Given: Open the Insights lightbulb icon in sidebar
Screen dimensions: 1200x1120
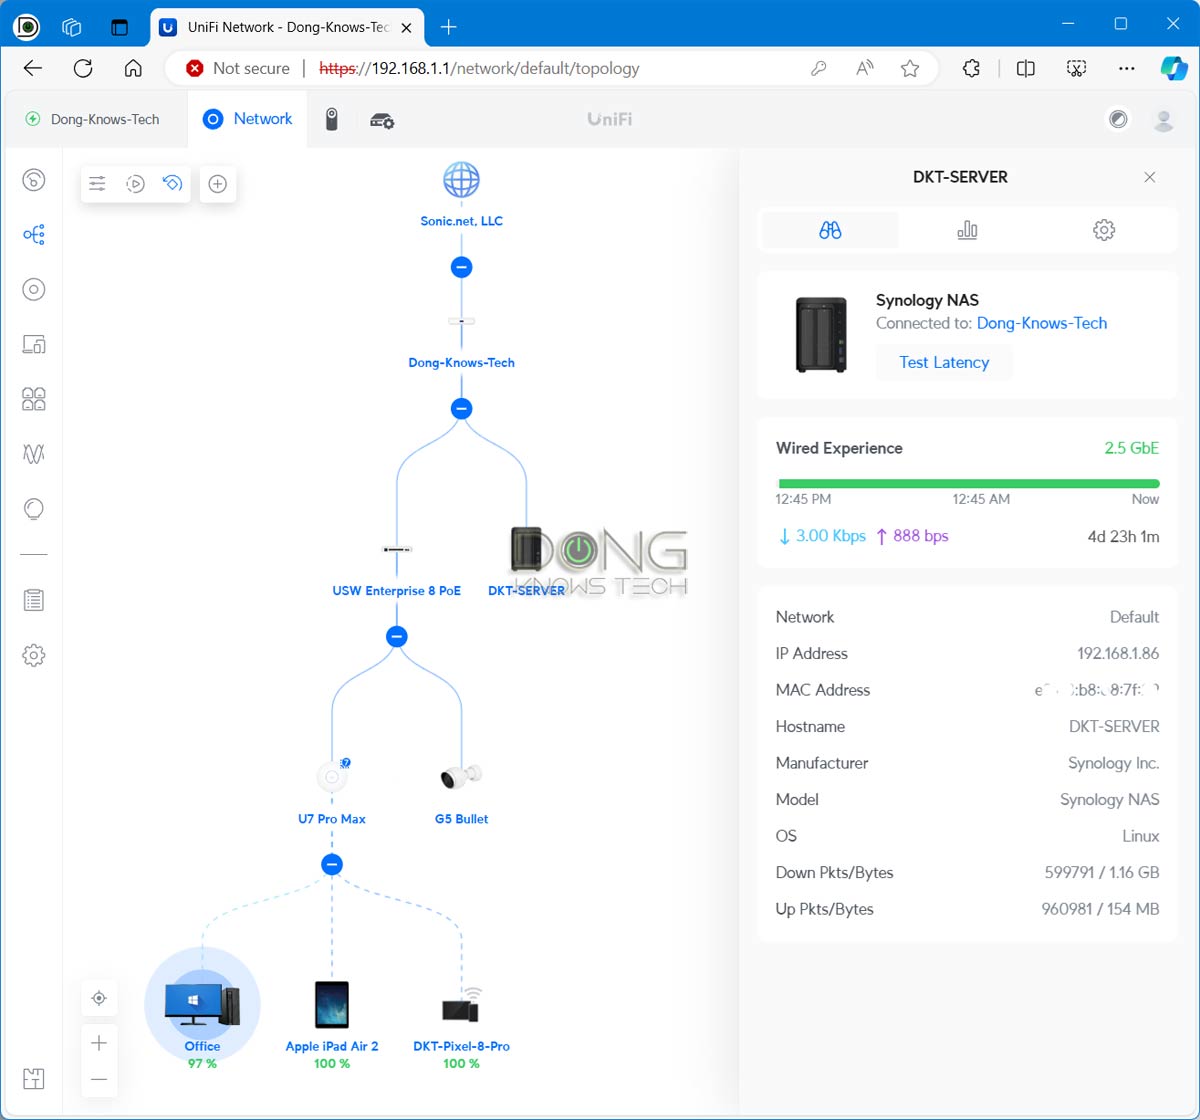Looking at the screenshot, I should click(x=34, y=510).
